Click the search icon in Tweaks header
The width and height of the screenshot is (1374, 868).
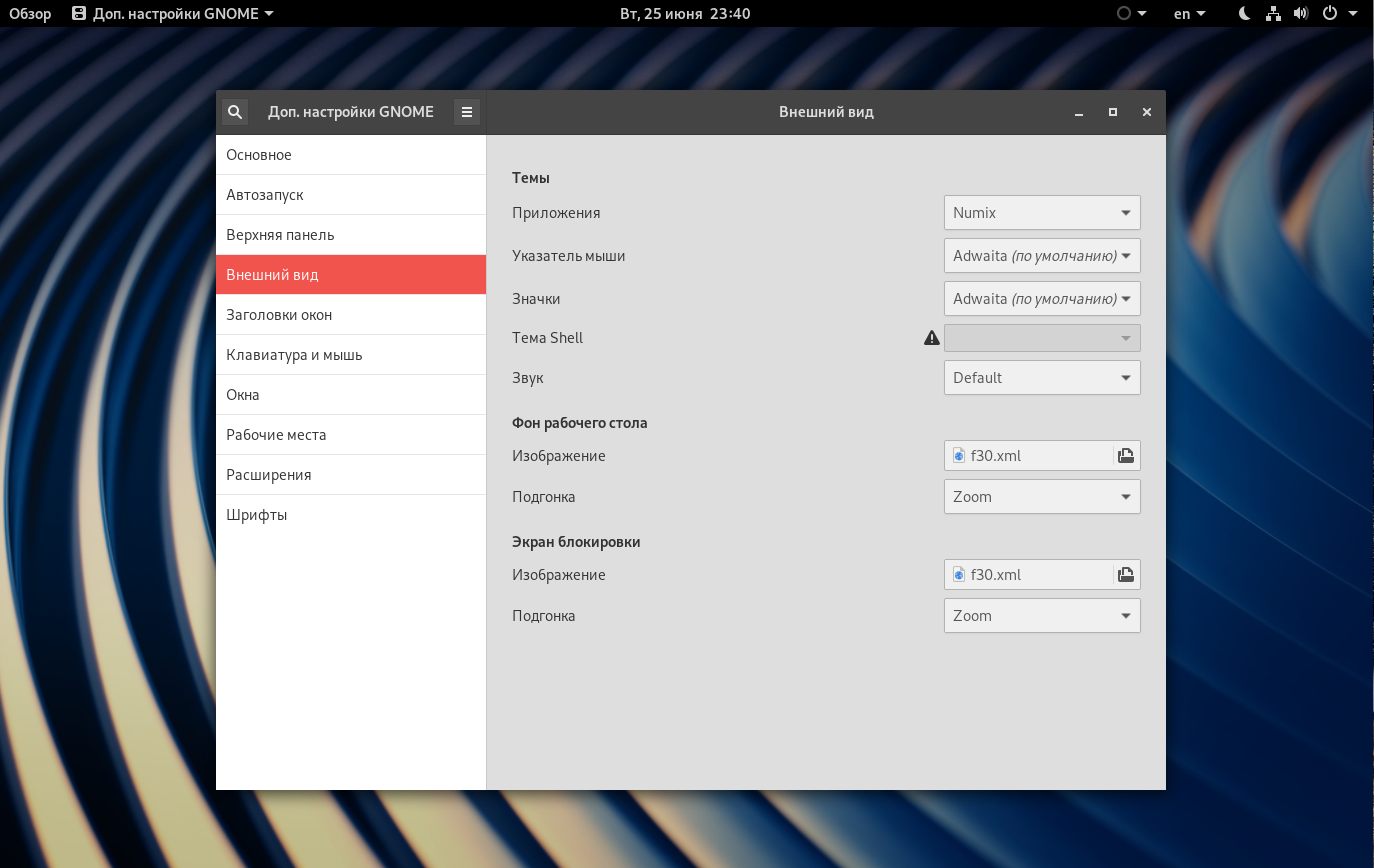click(x=234, y=112)
